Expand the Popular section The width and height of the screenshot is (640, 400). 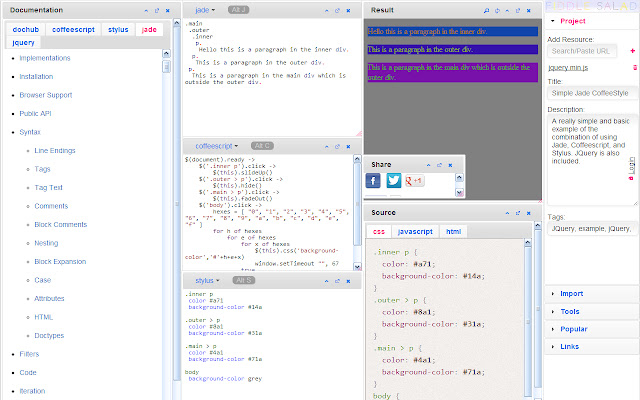[x=573, y=328]
